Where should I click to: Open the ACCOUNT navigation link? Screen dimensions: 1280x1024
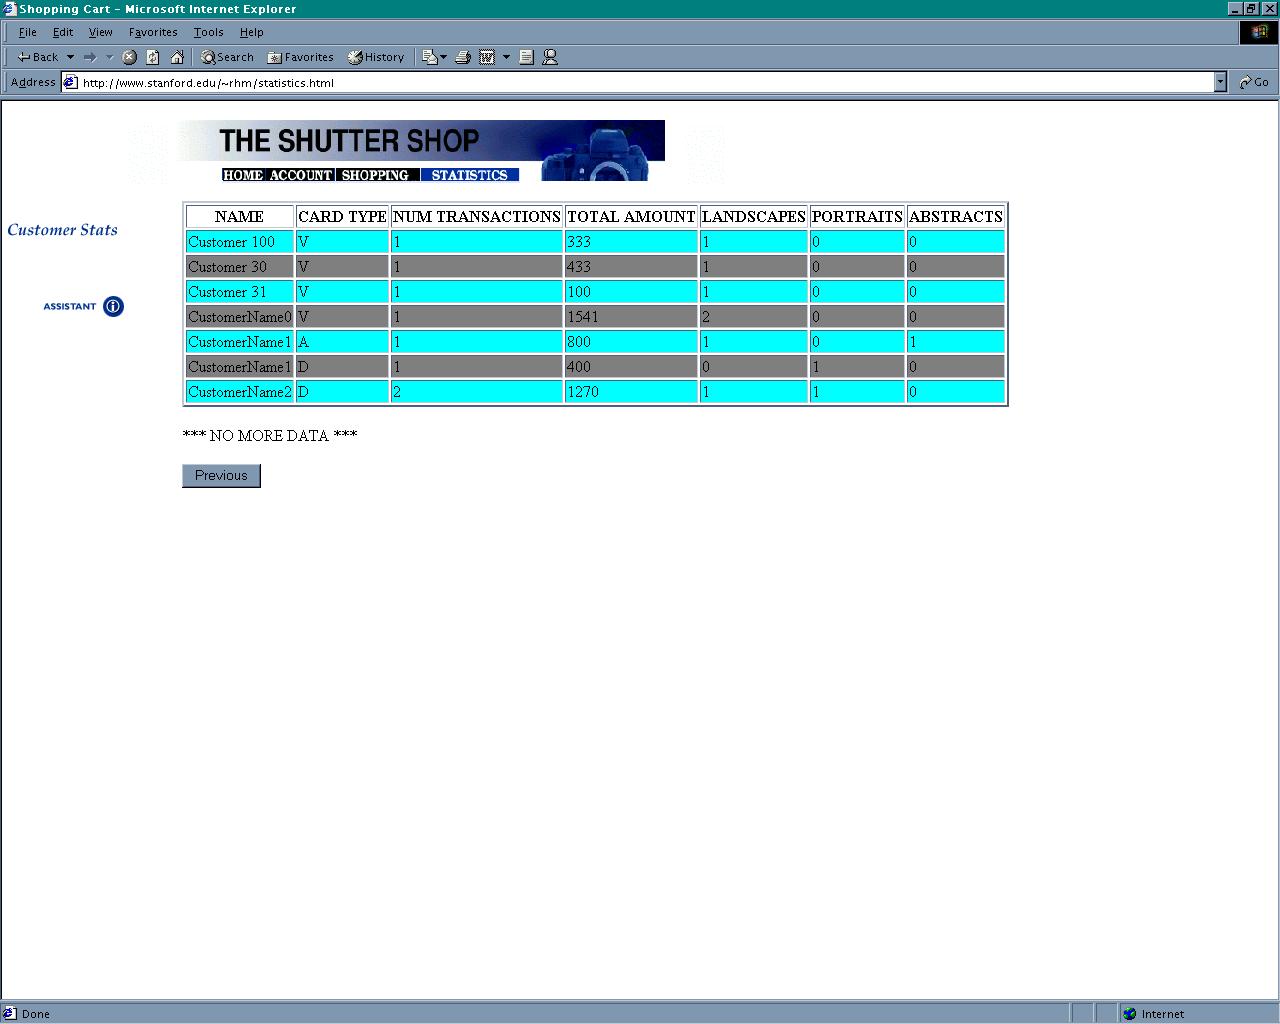tap(300, 175)
